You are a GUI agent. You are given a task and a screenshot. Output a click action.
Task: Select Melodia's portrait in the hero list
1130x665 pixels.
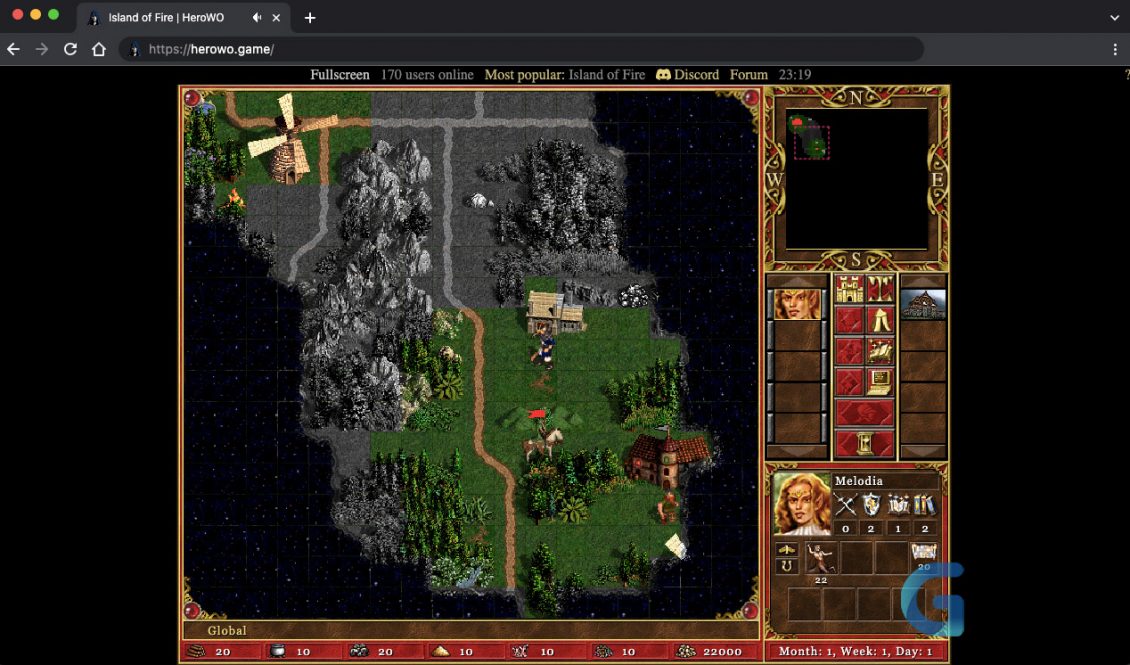797,303
